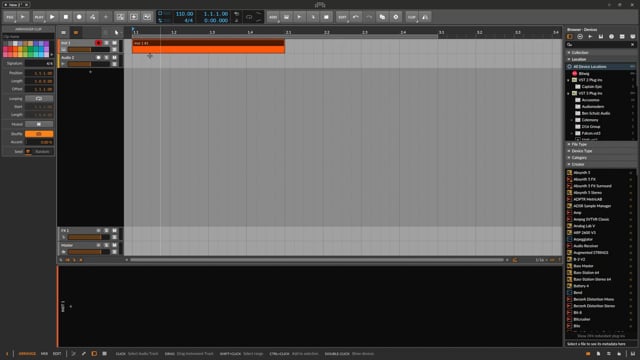Open the ADD menu button in toolbar

[x=273, y=17]
